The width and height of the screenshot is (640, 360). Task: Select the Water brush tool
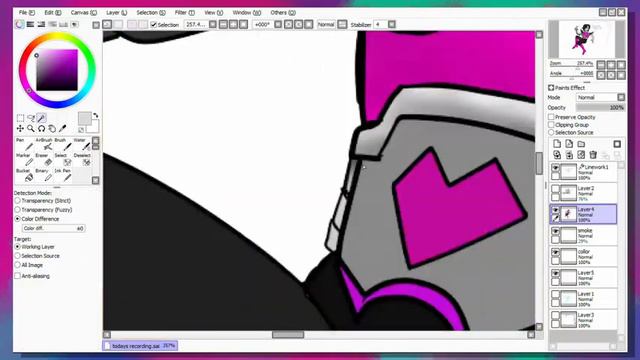coord(82,144)
